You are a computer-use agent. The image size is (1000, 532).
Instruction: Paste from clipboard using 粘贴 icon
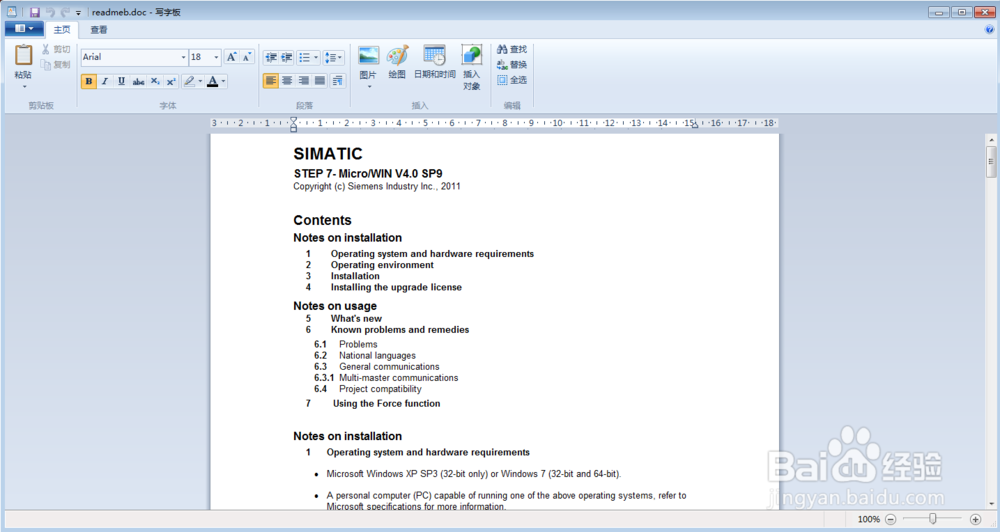[24, 56]
